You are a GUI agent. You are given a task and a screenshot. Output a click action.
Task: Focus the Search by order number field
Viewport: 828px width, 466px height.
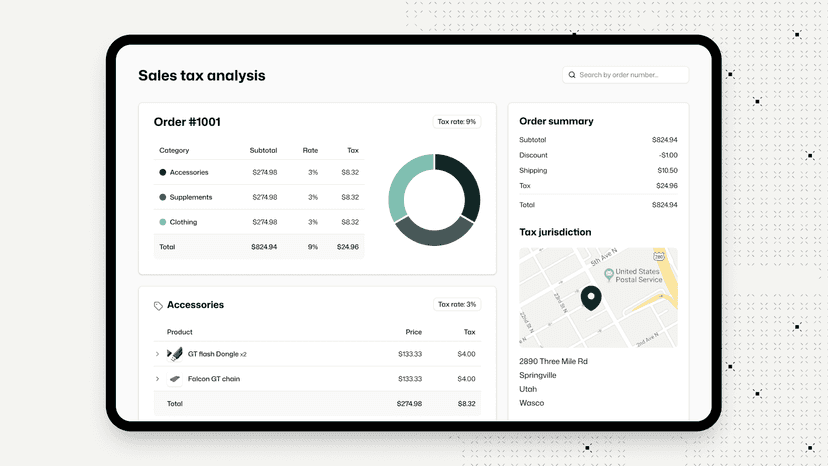625,75
